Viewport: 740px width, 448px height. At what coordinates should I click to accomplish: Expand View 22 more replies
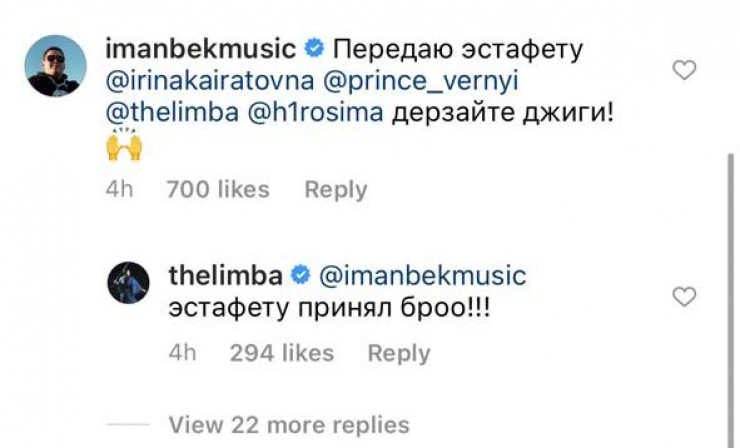[289, 424]
